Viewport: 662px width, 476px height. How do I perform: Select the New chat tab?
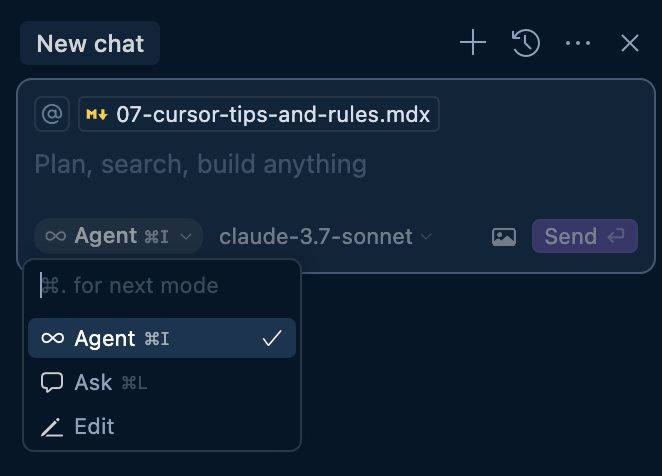point(90,43)
